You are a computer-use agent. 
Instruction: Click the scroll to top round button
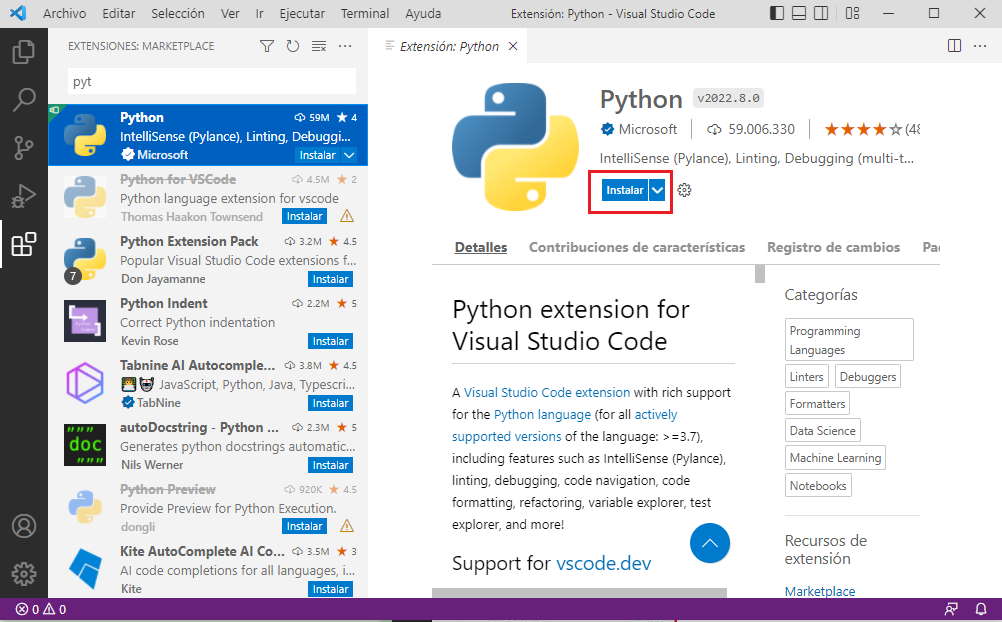click(709, 543)
